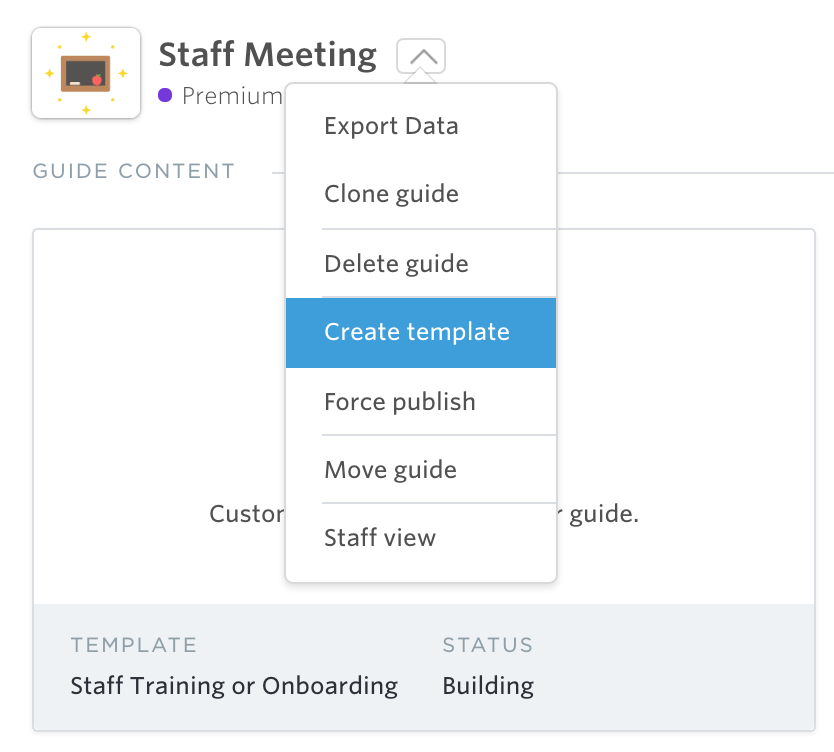
Task: Click the "Staff Meeting" title
Action: [x=267, y=55]
